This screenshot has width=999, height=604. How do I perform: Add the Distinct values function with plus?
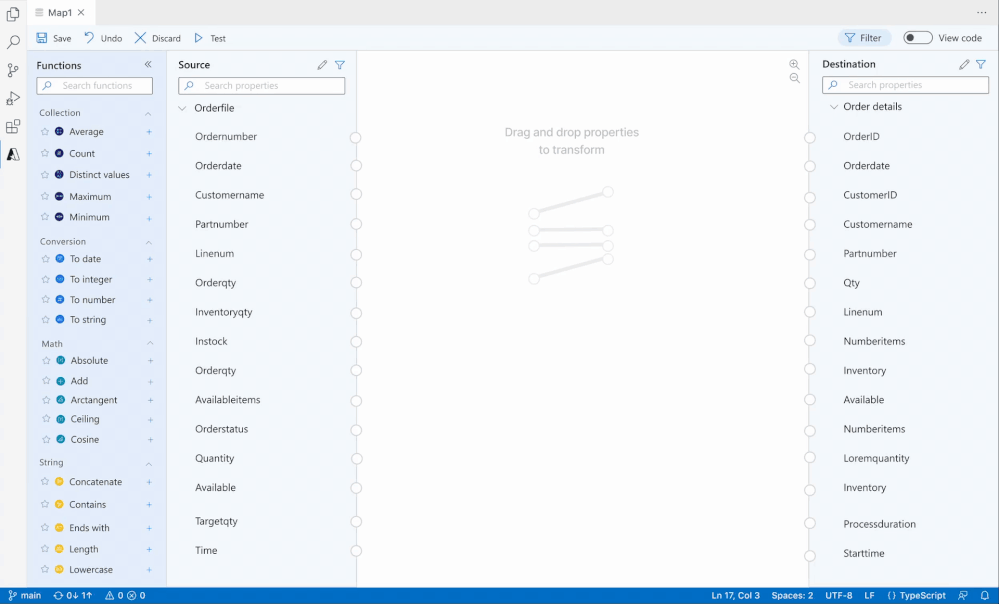coord(149,175)
